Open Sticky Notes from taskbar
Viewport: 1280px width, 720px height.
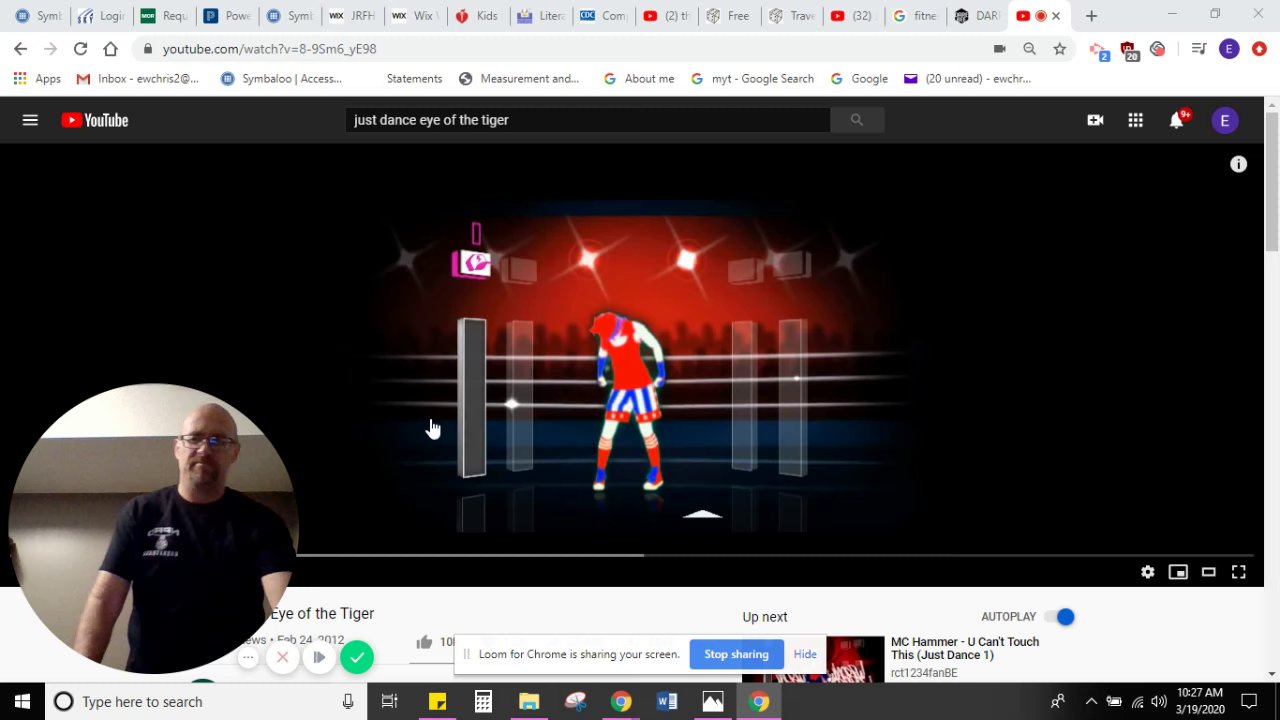(x=437, y=702)
